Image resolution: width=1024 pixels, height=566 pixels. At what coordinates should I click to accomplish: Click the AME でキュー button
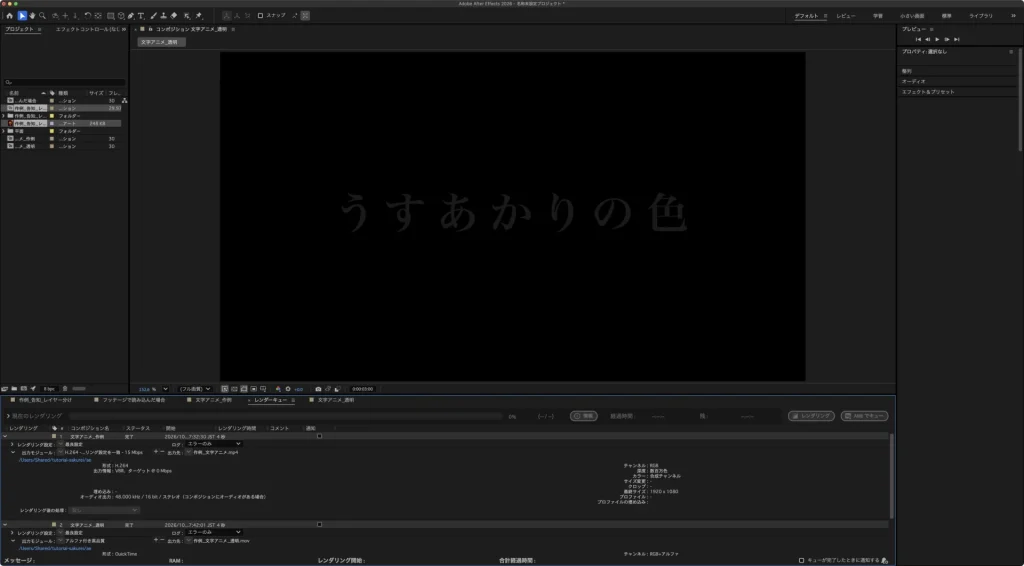(864, 416)
